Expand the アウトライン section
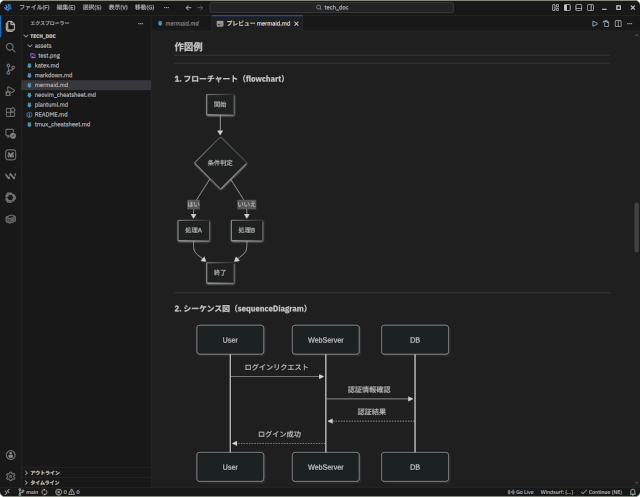Screen dimensions: 640x497 45,472
